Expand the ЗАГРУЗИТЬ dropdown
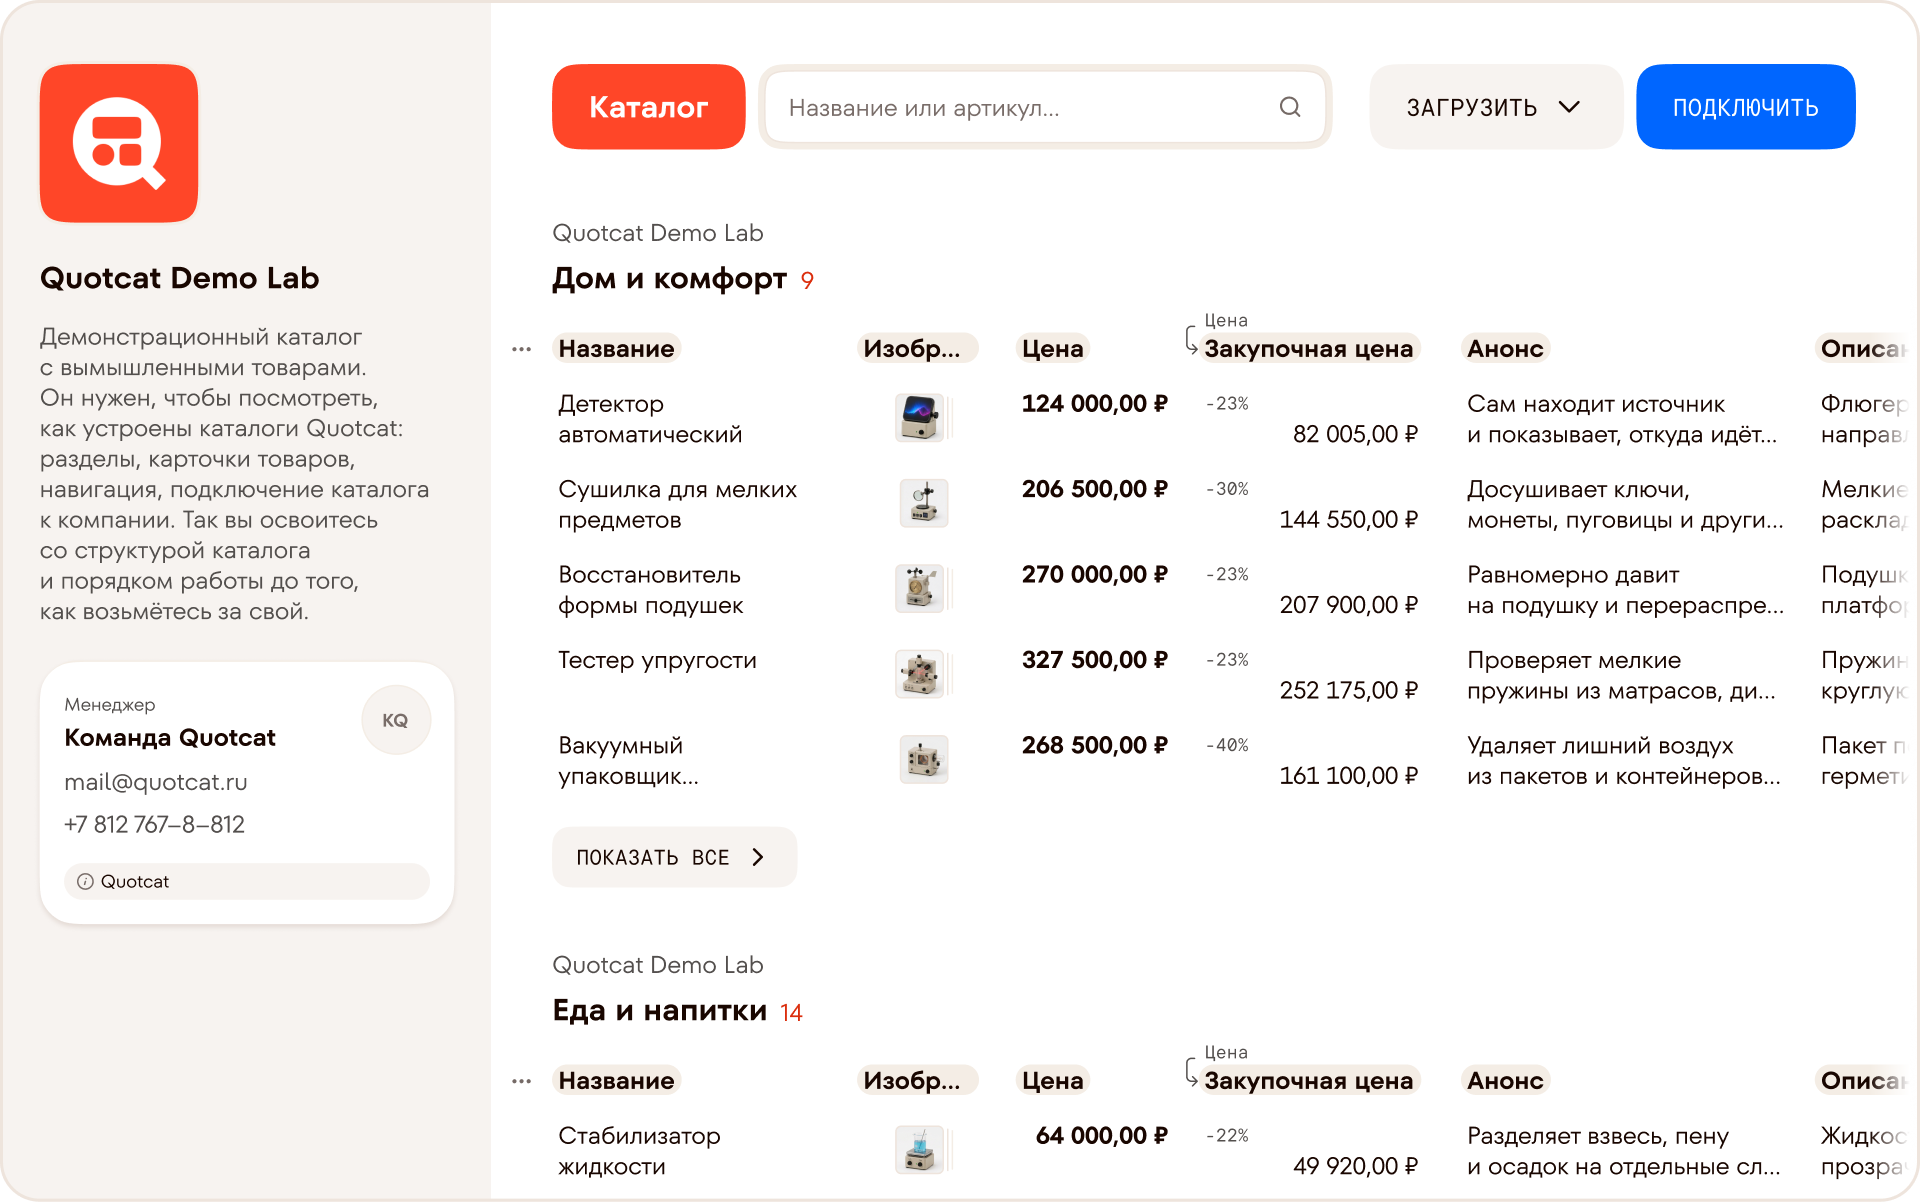The width and height of the screenshot is (1920, 1202). [1494, 107]
